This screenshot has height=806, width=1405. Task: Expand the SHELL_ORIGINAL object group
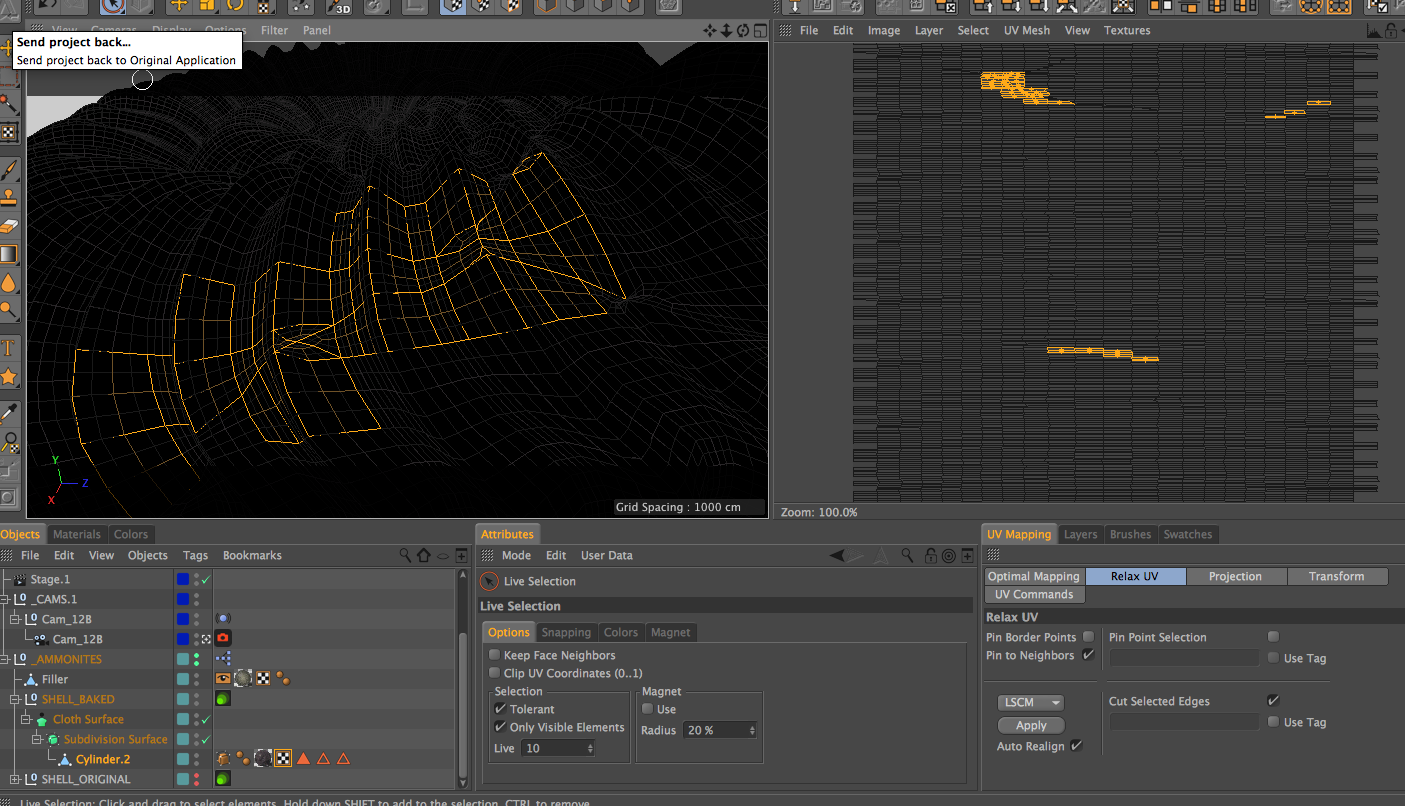pyautogui.click(x=16, y=779)
